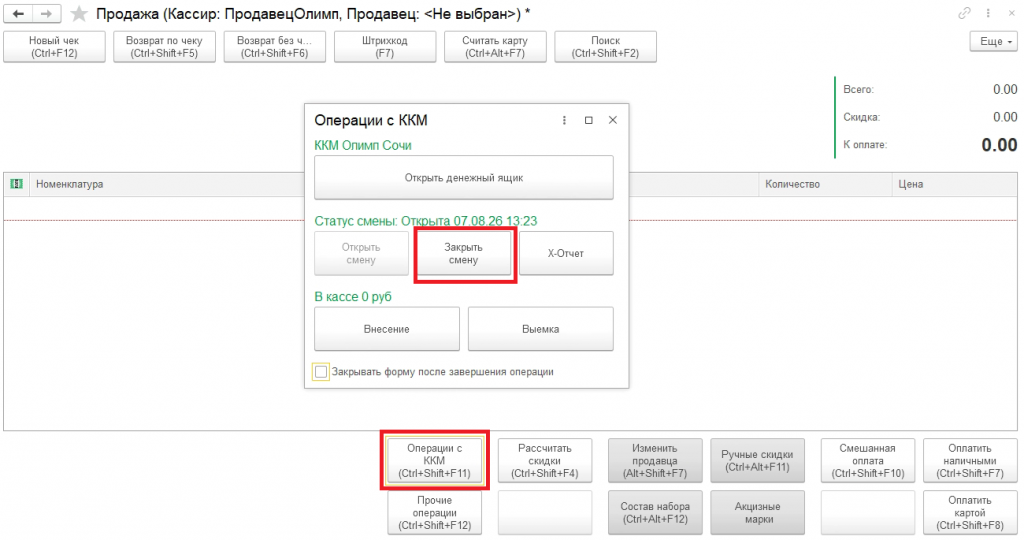Viewport: 1024px width, 540px height.
Task: Close the Операции с ККМ dialog
Action: click(613, 120)
